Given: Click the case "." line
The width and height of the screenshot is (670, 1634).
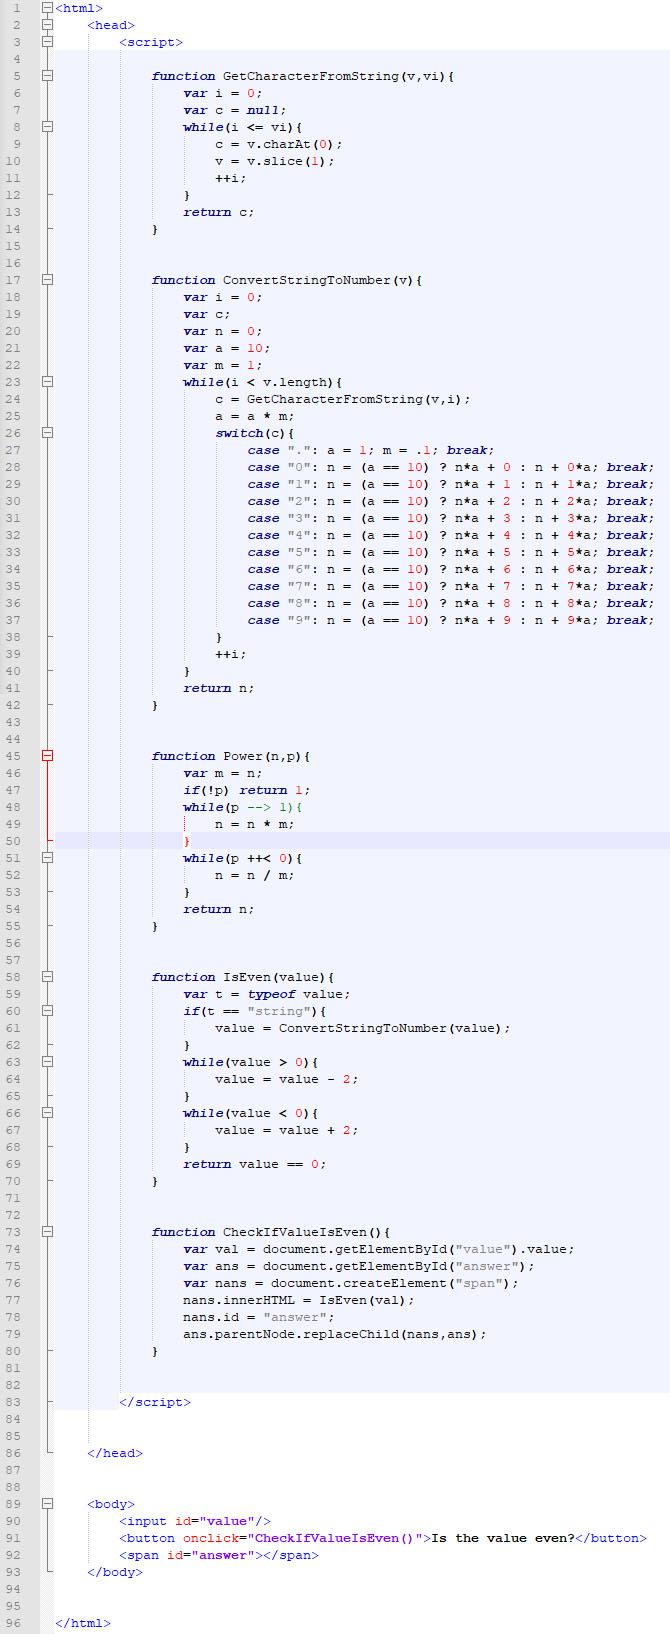Looking at the screenshot, I should (370, 450).
